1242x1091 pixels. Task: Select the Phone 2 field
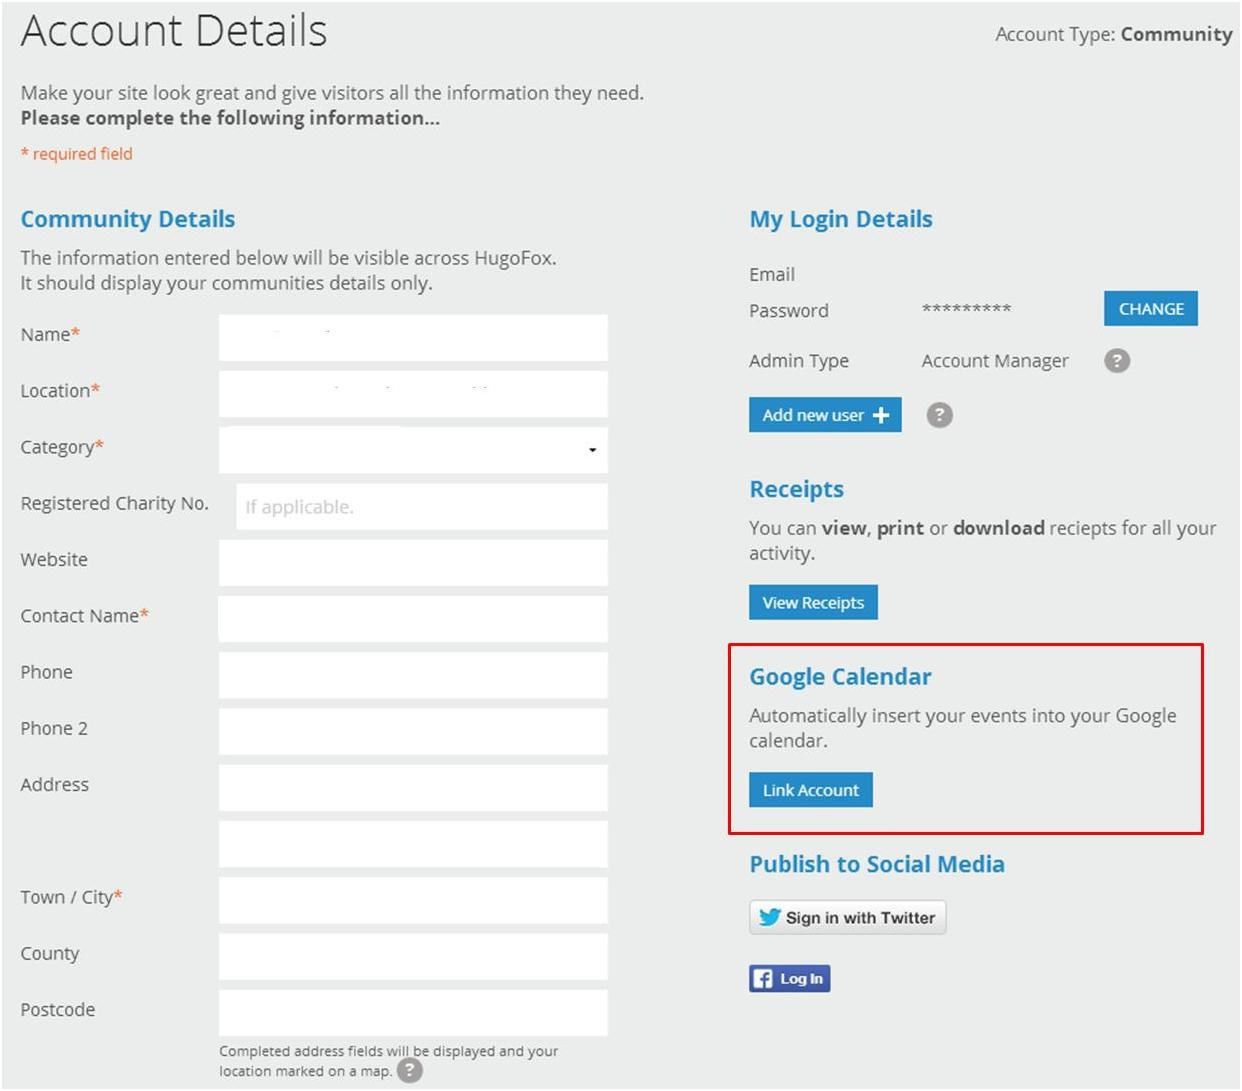413,731
